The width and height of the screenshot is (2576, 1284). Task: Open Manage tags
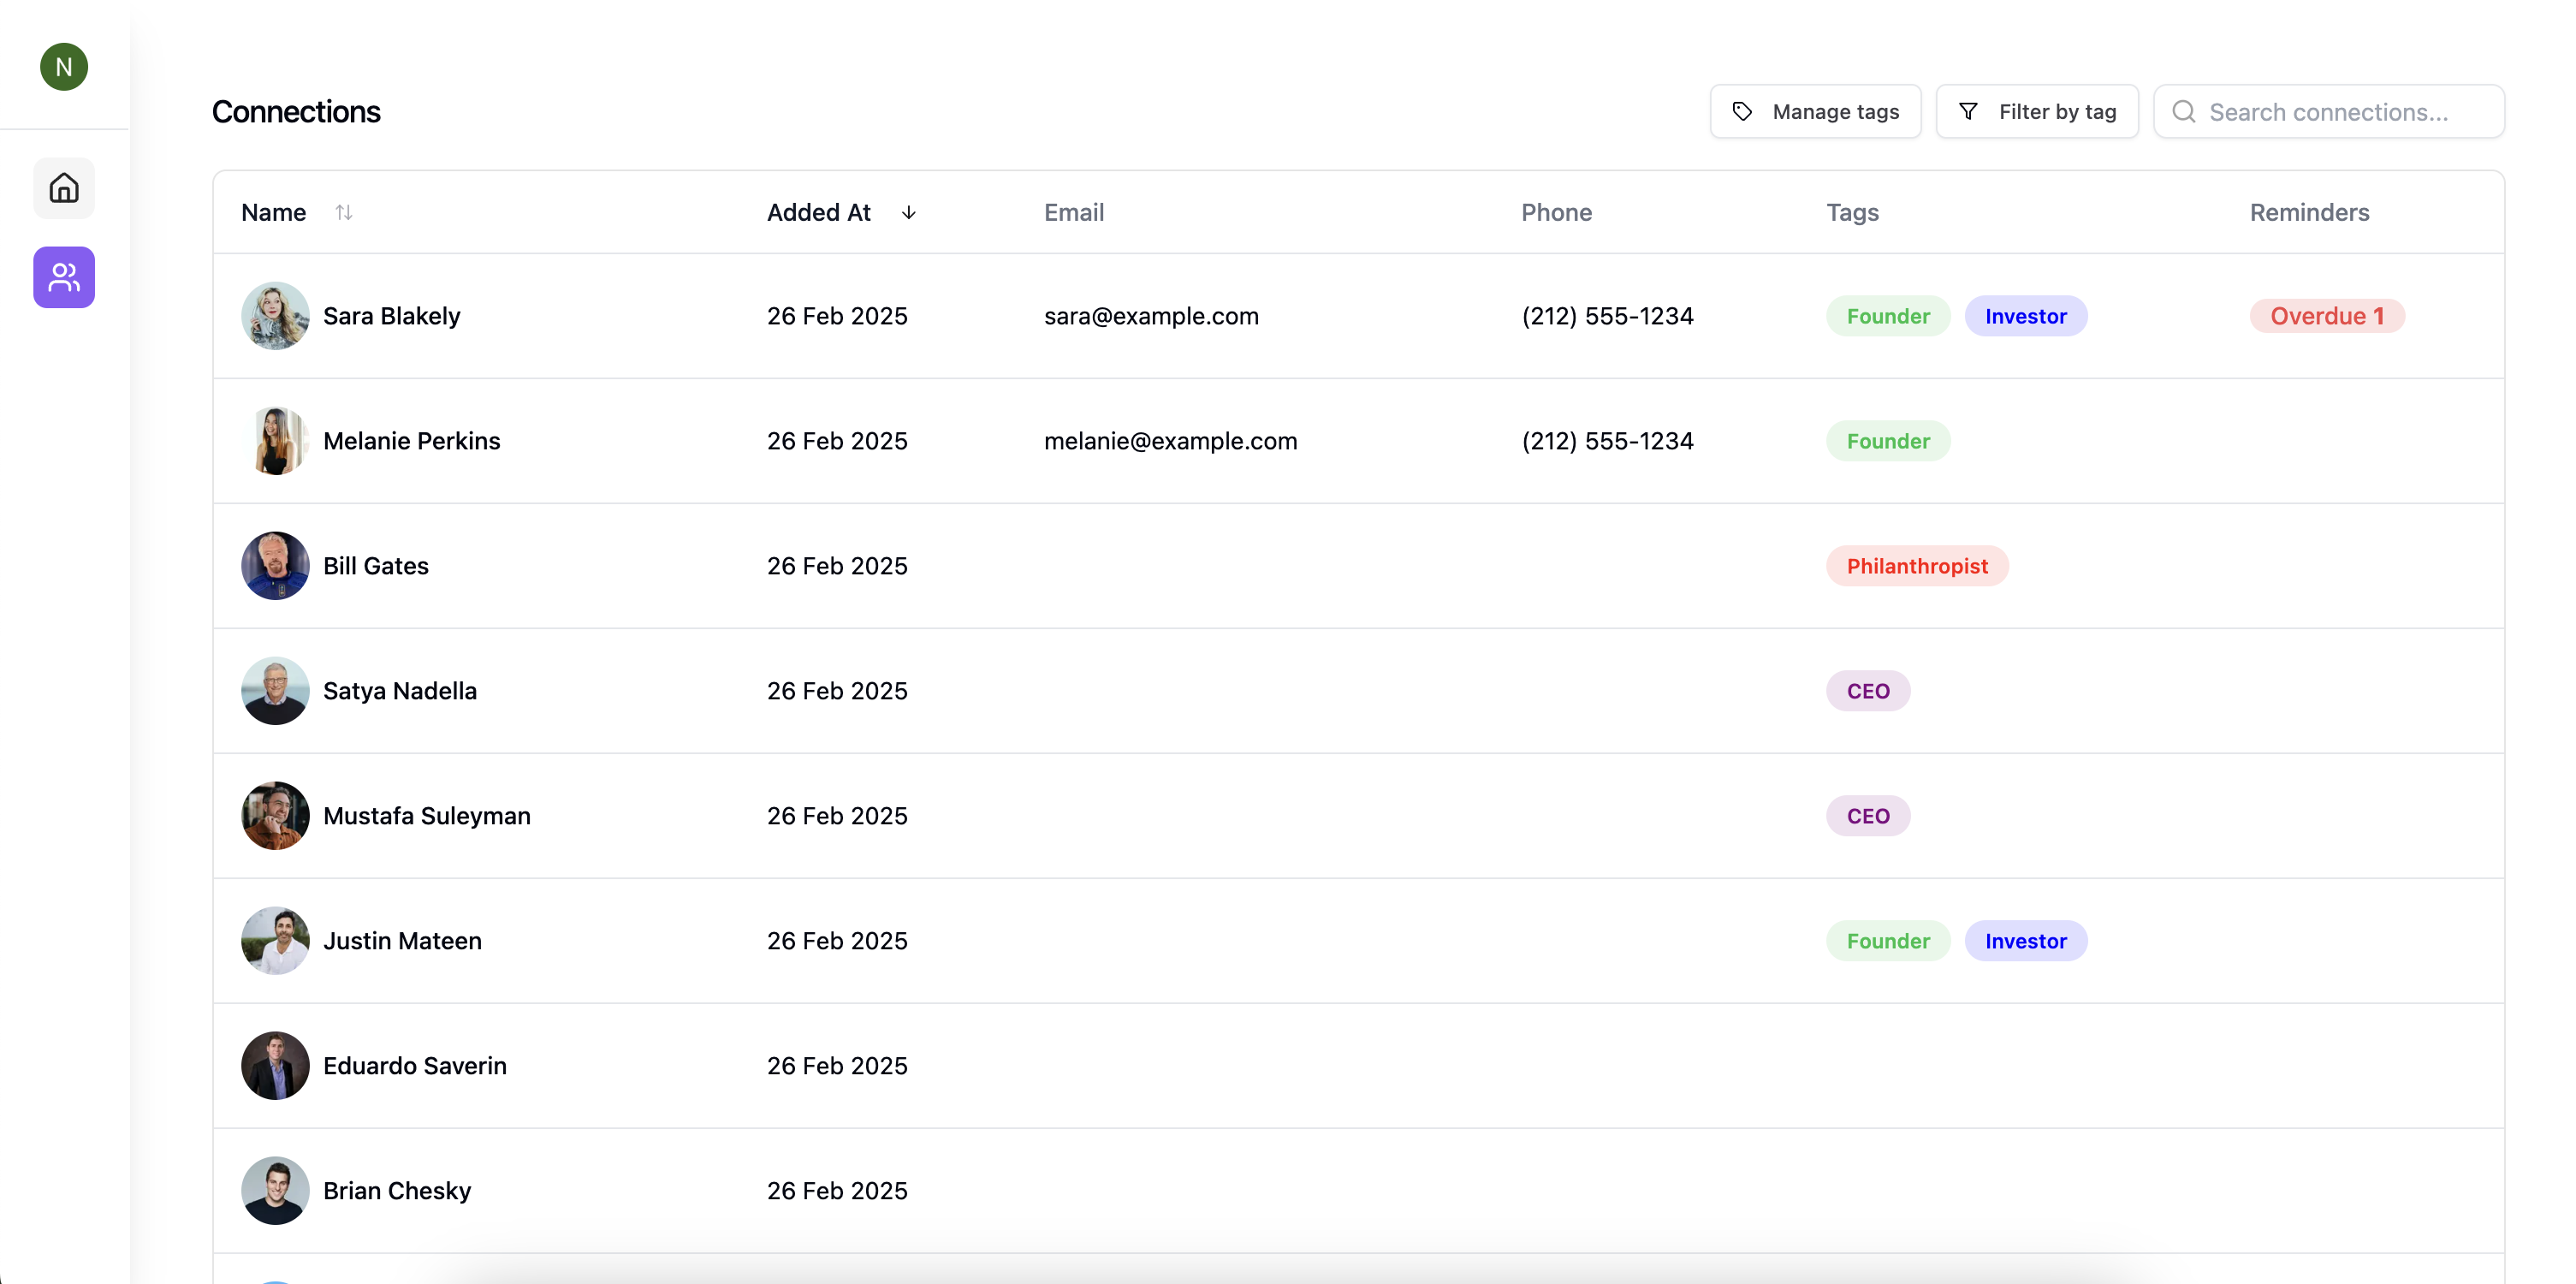pyautogui.click(x=1815, y=112)
